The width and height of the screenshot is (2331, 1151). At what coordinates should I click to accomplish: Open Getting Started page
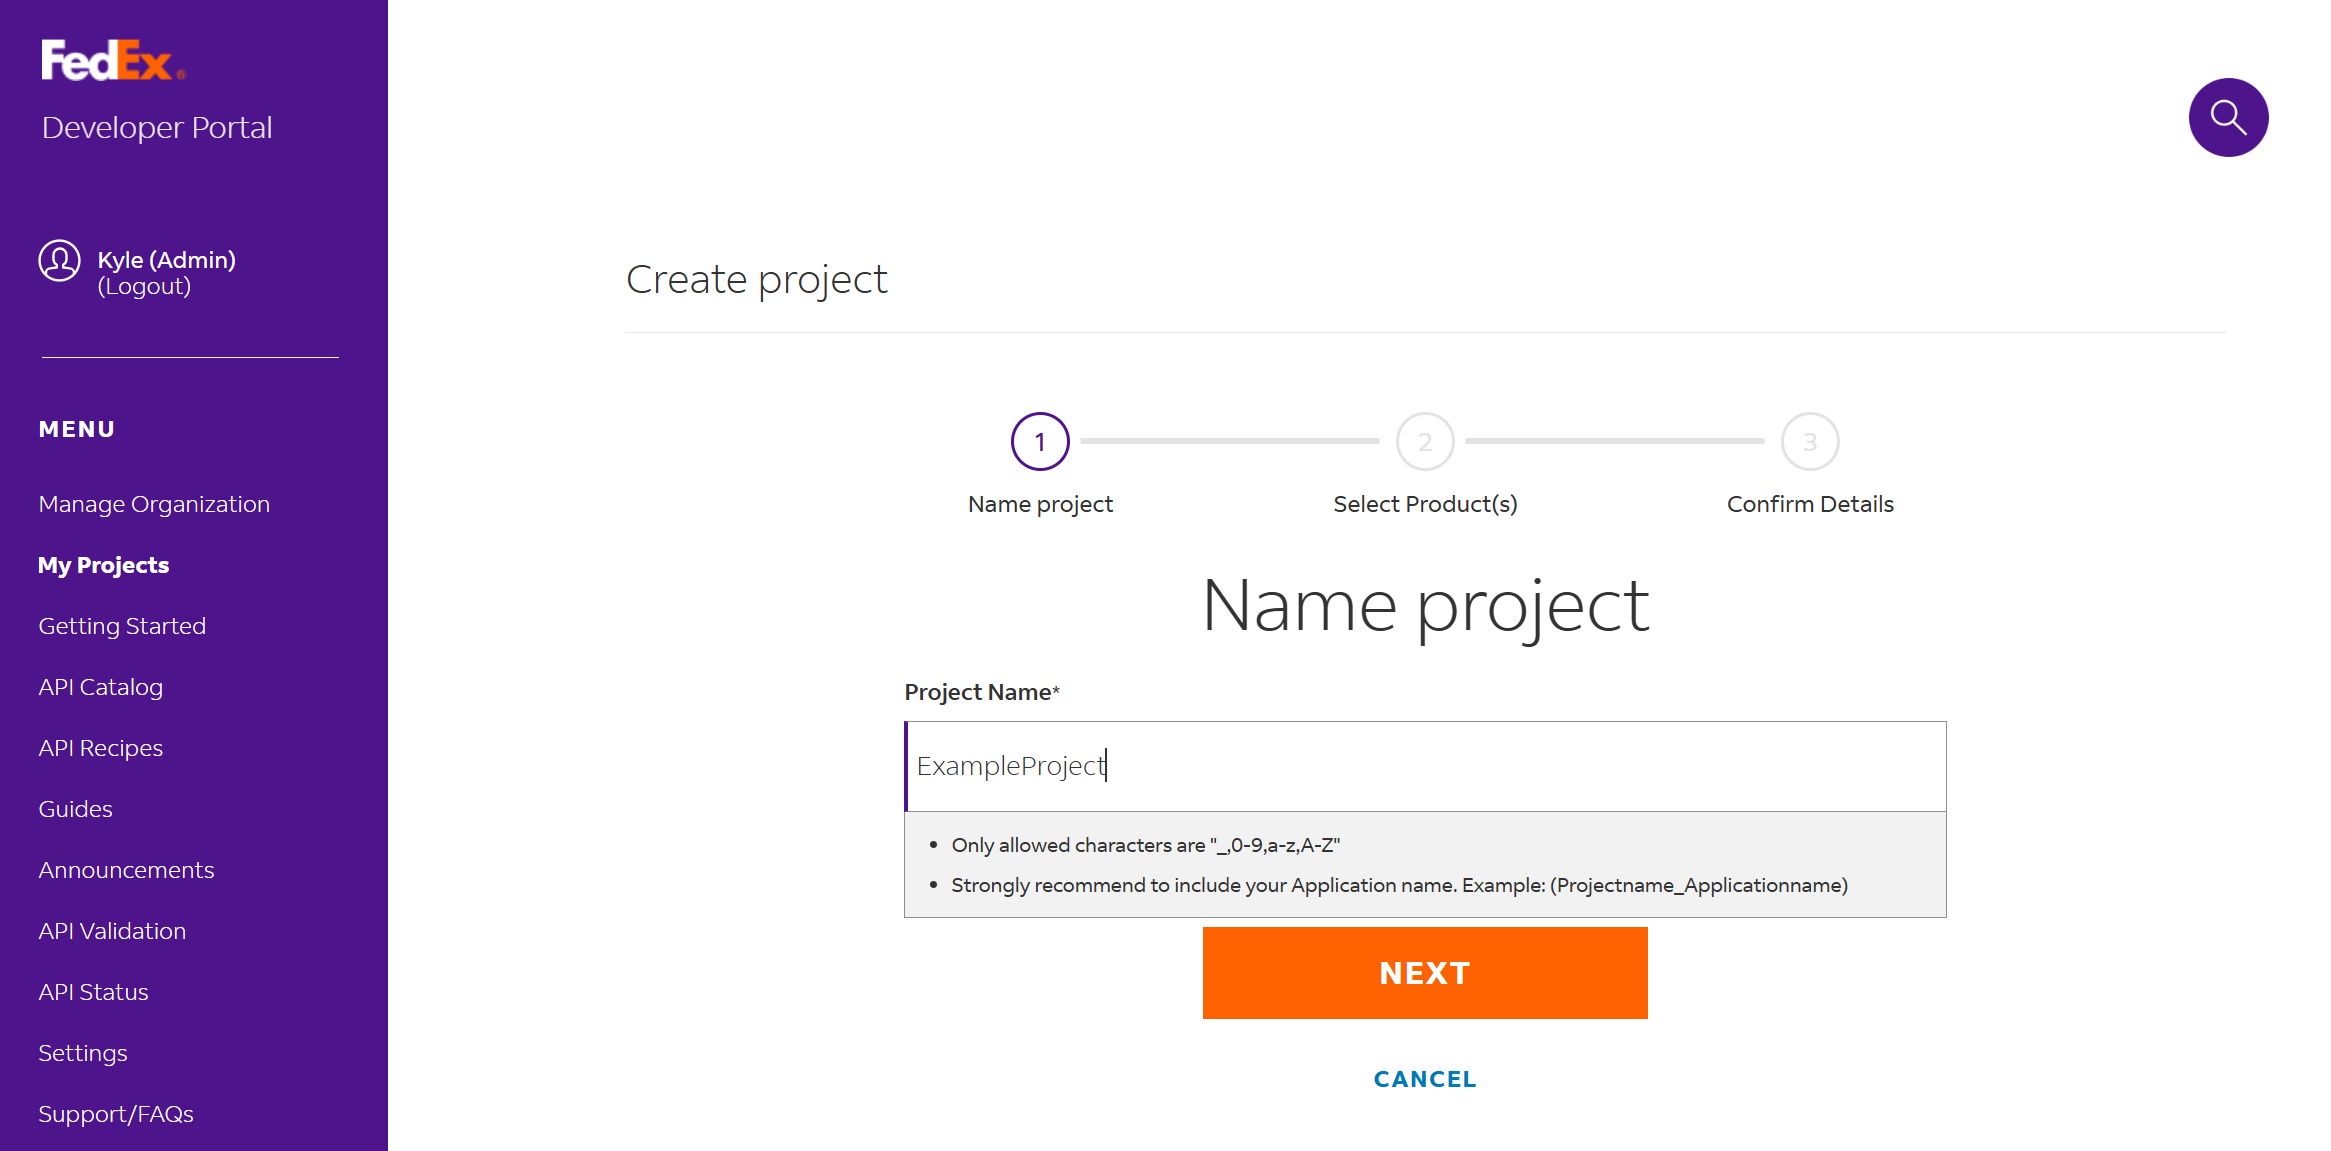point(122,626)
